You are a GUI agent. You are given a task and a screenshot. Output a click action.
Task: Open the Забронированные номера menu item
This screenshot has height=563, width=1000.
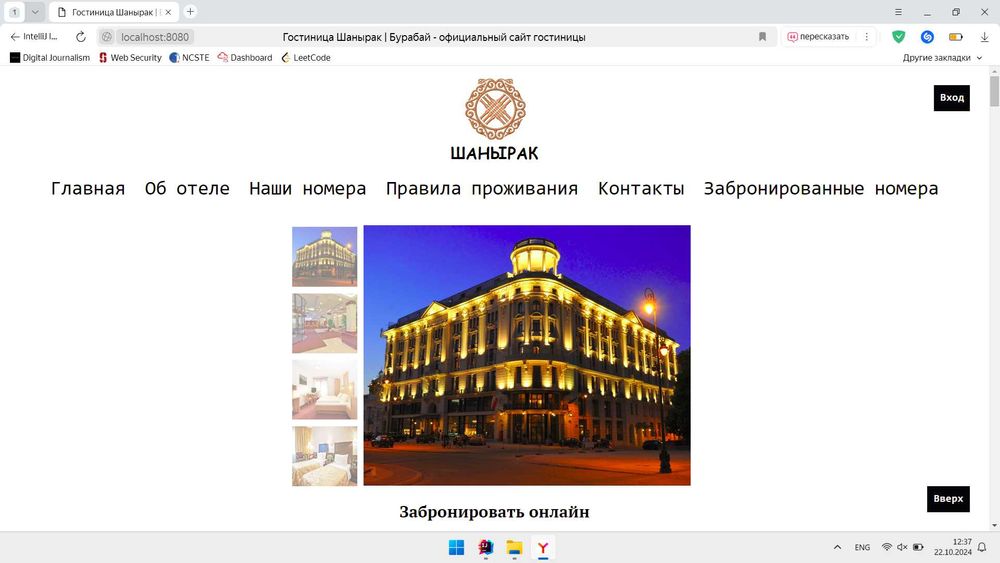pos(821,189)
